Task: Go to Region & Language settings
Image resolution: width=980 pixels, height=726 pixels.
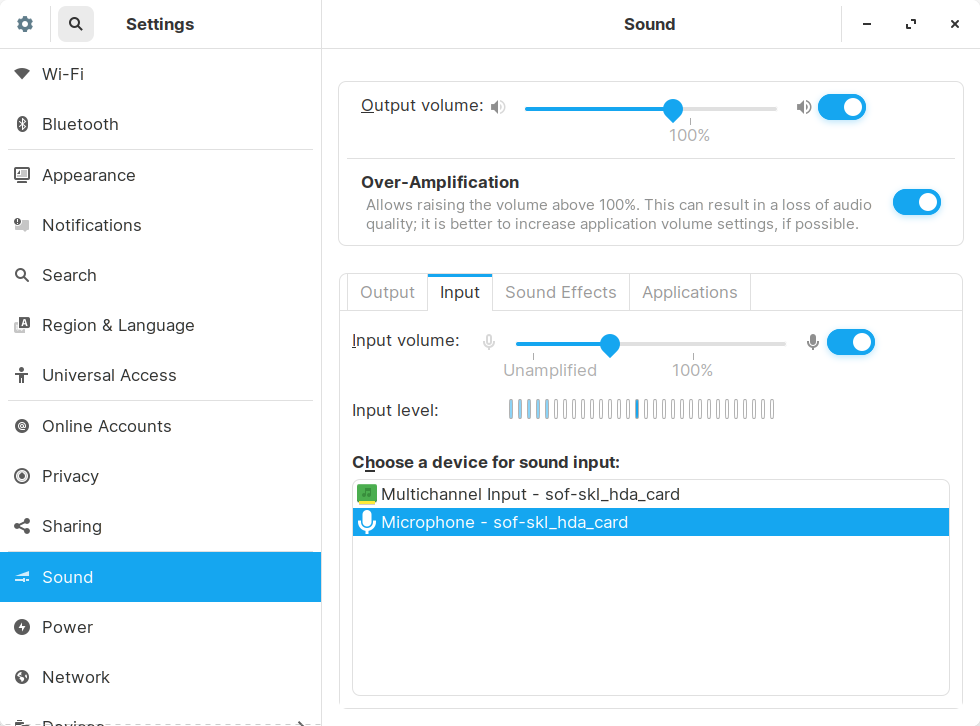Action: pyautogui.click(x=118, y=325)
